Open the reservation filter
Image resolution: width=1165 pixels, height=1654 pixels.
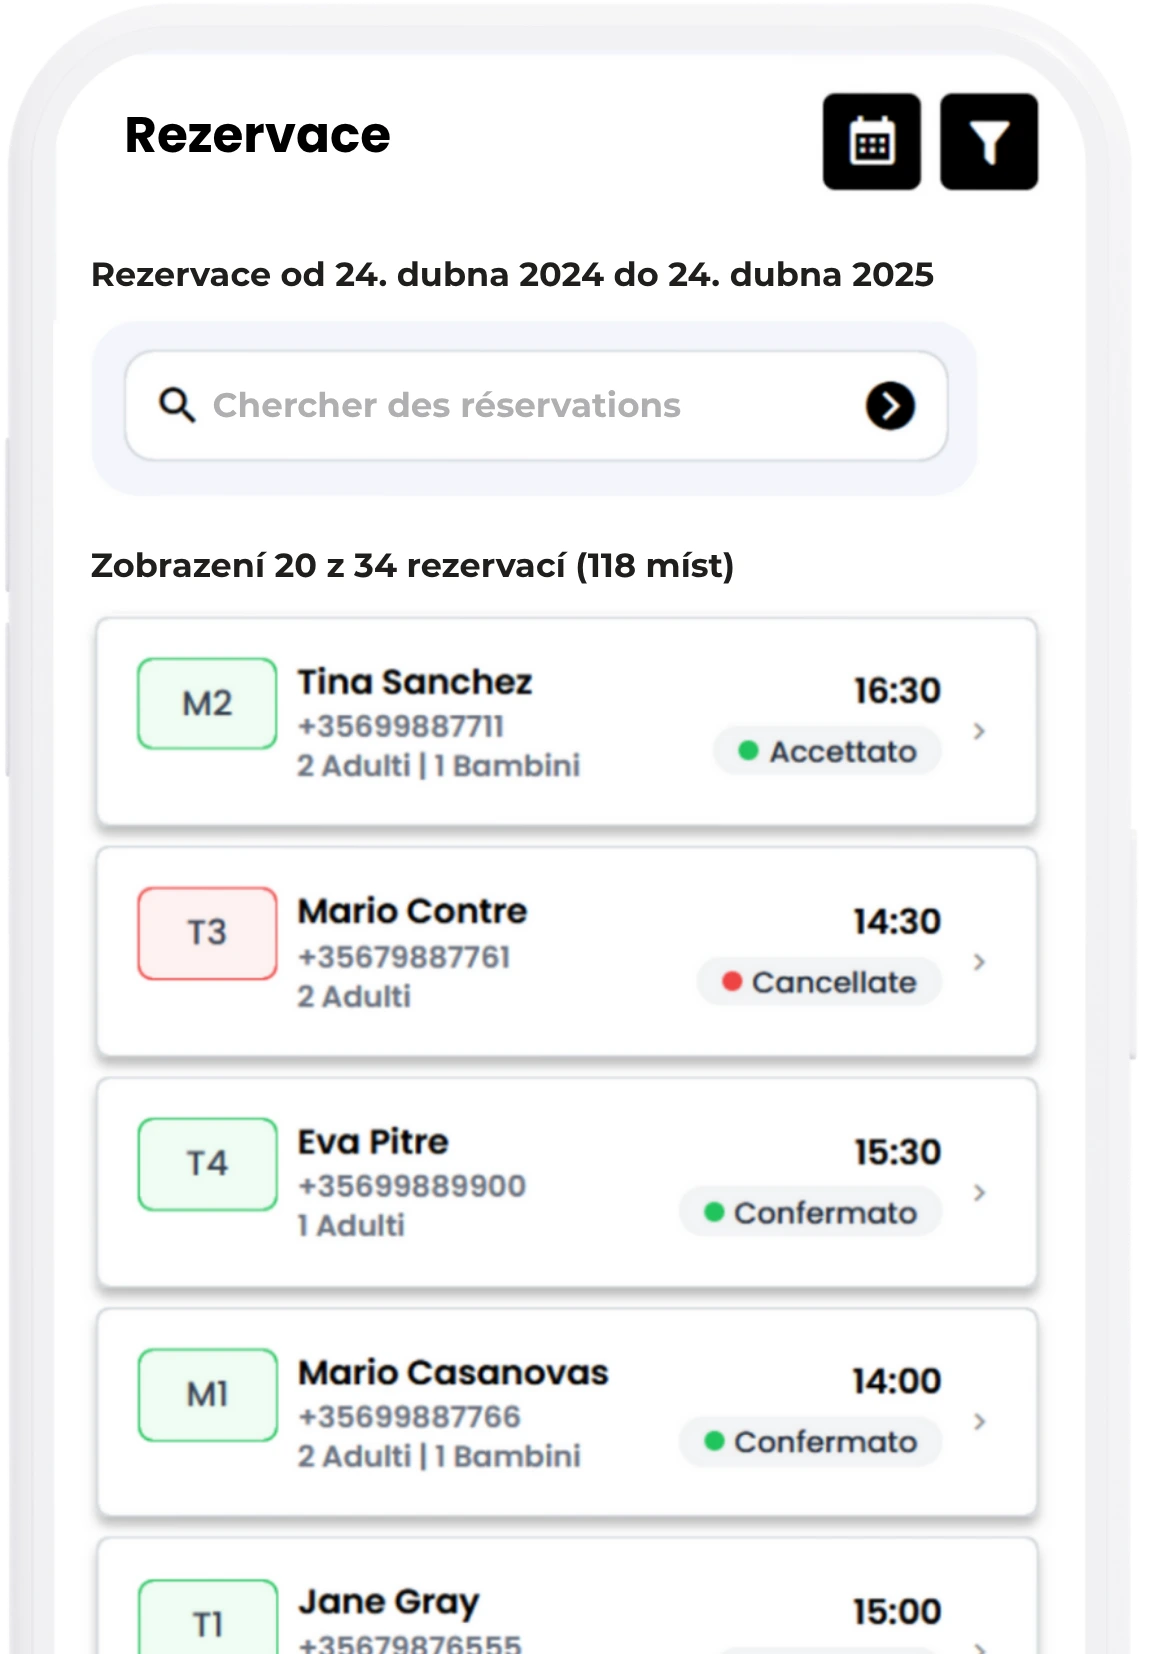989,141
